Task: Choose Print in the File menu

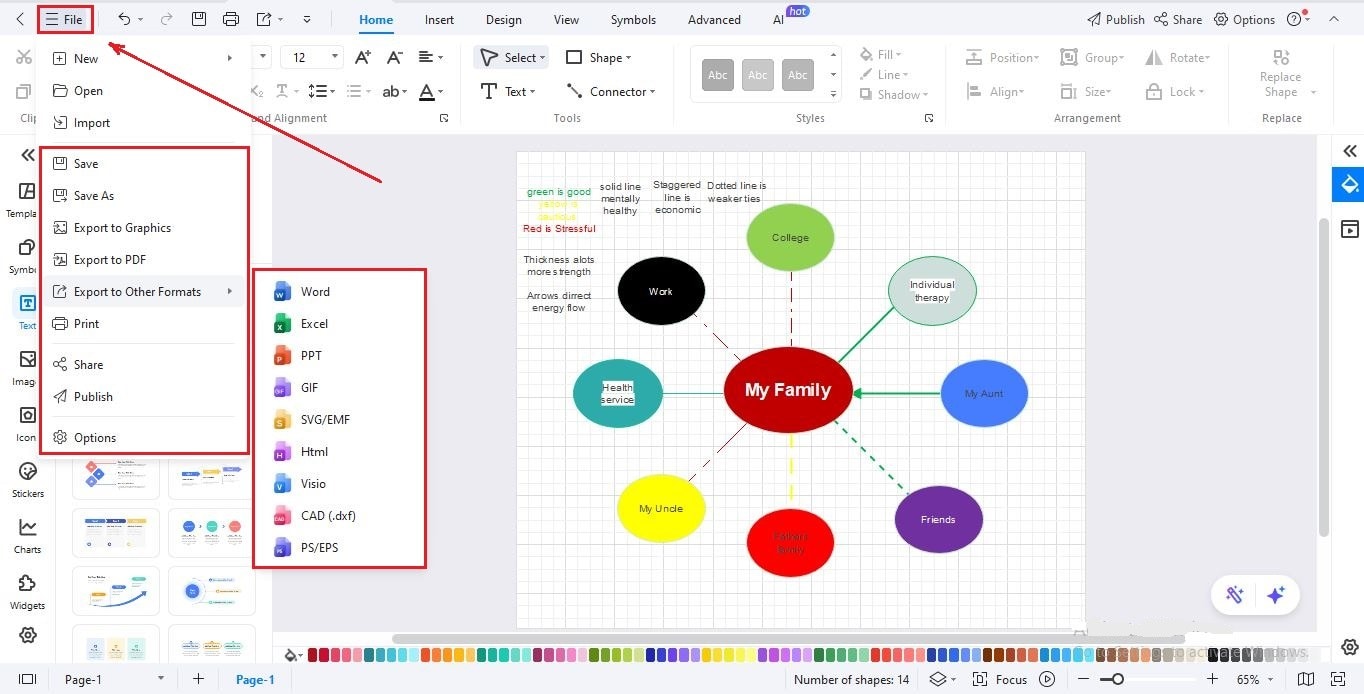Action: tap(144, 324)
